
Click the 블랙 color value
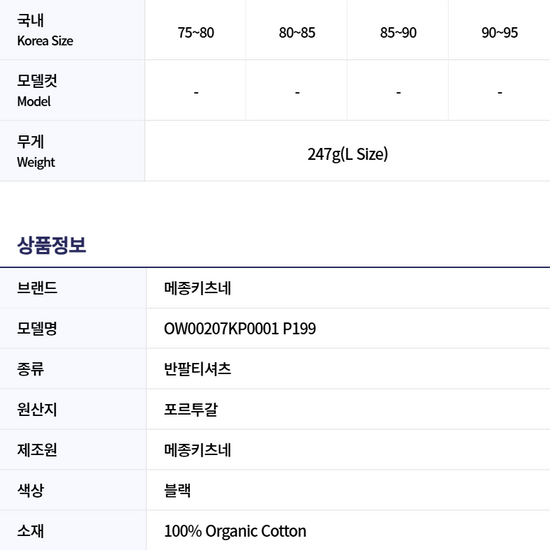pos(177,490)
